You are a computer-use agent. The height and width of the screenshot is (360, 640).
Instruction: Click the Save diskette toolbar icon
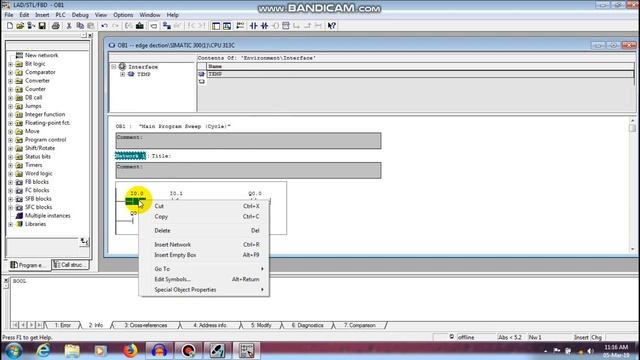tap(42, 26)
